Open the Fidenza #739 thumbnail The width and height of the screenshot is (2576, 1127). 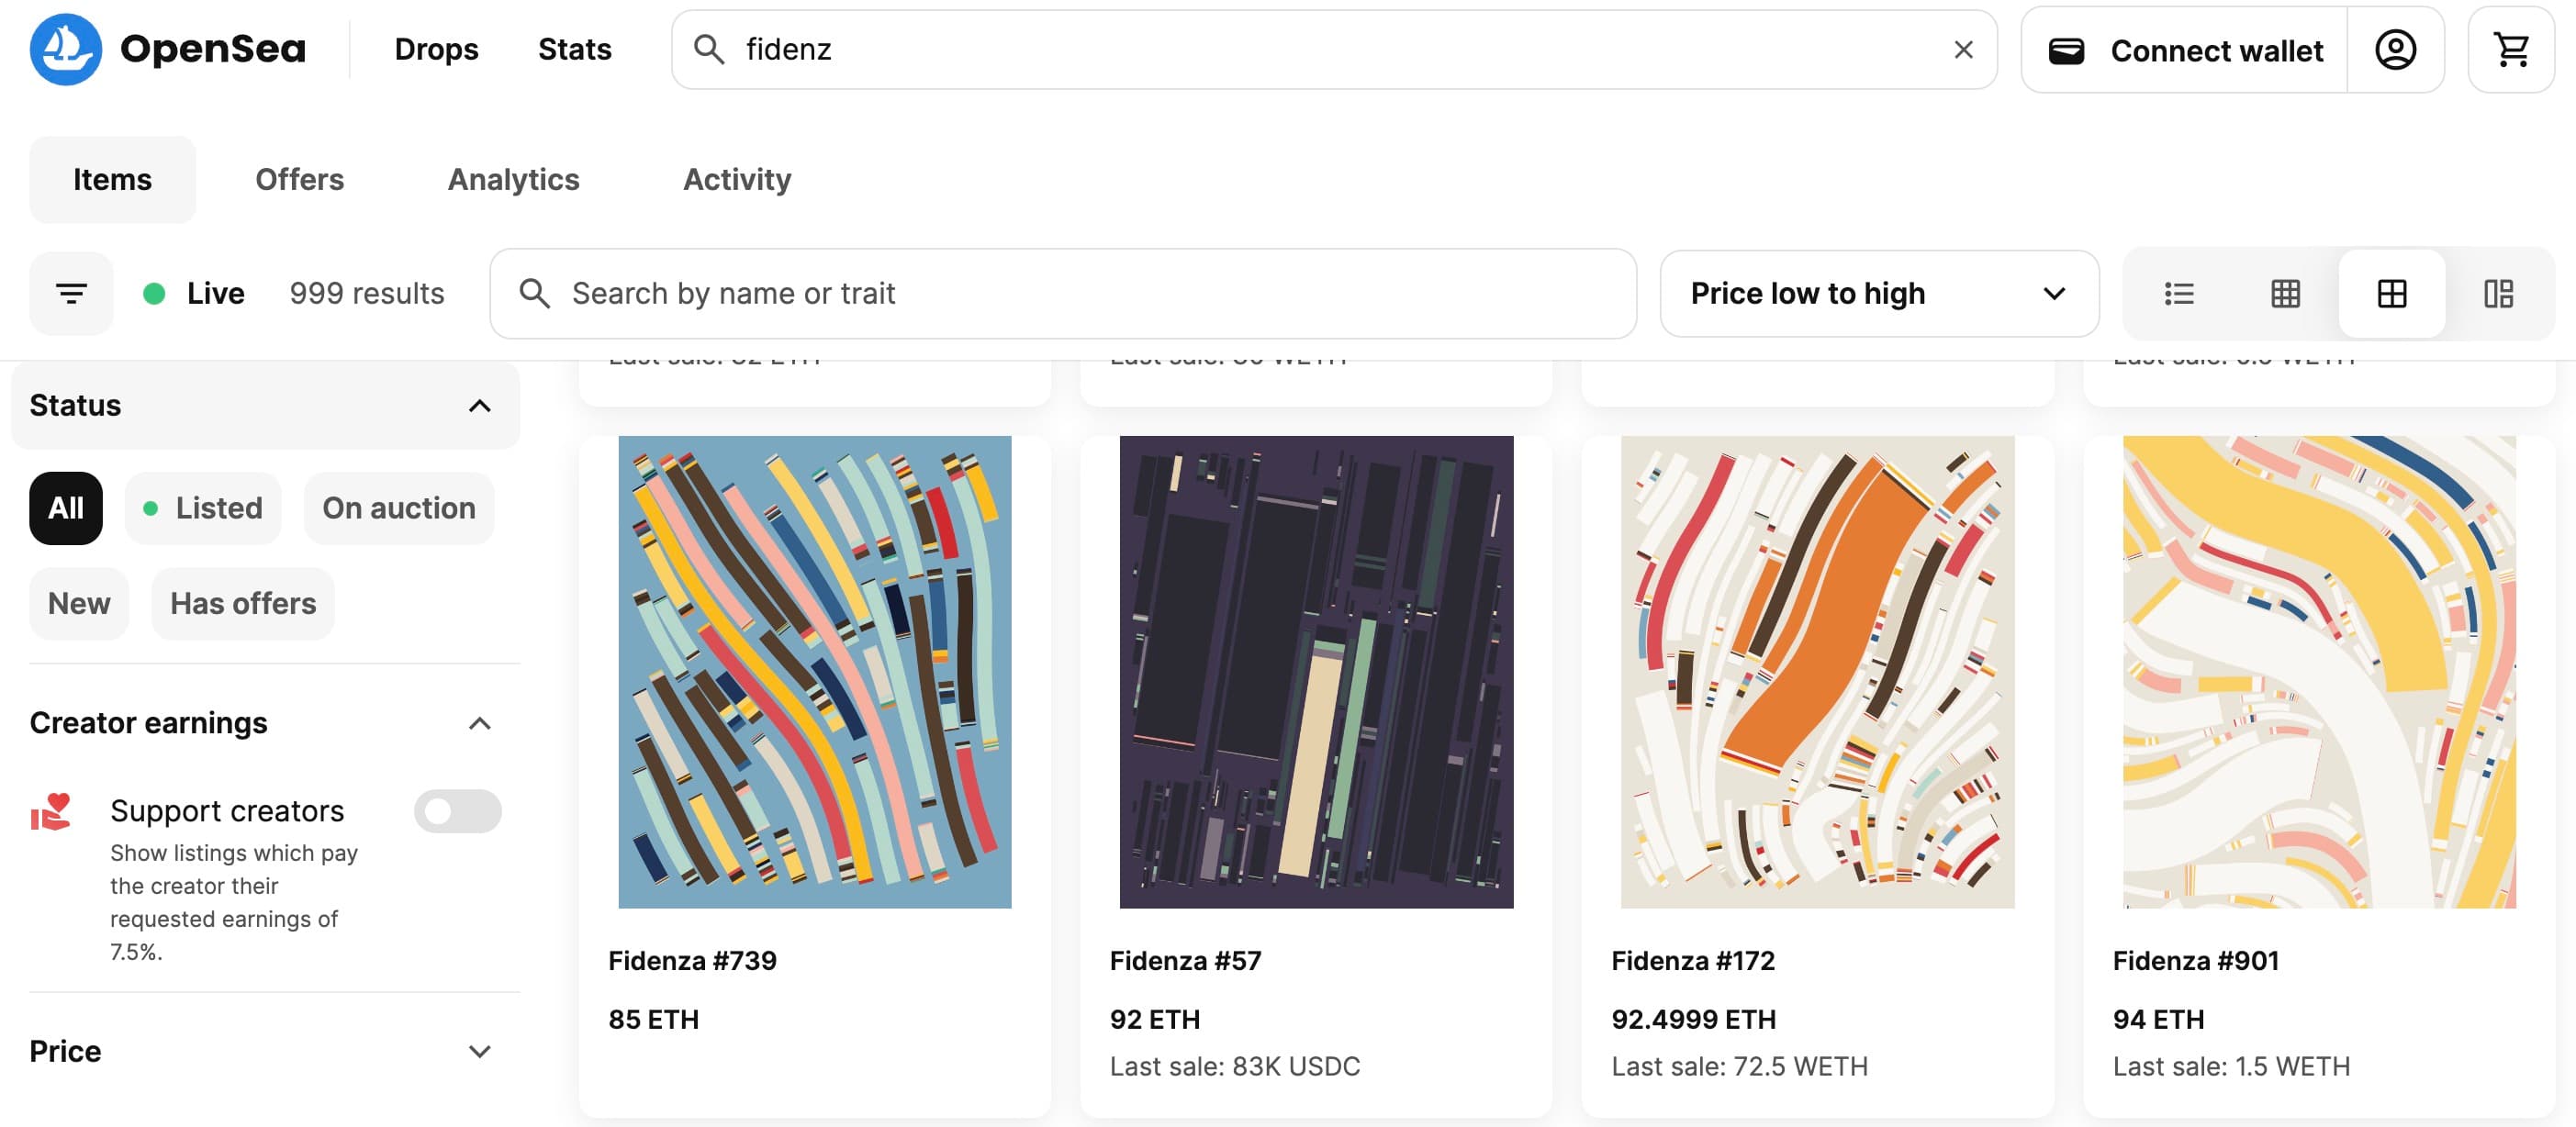814,672
